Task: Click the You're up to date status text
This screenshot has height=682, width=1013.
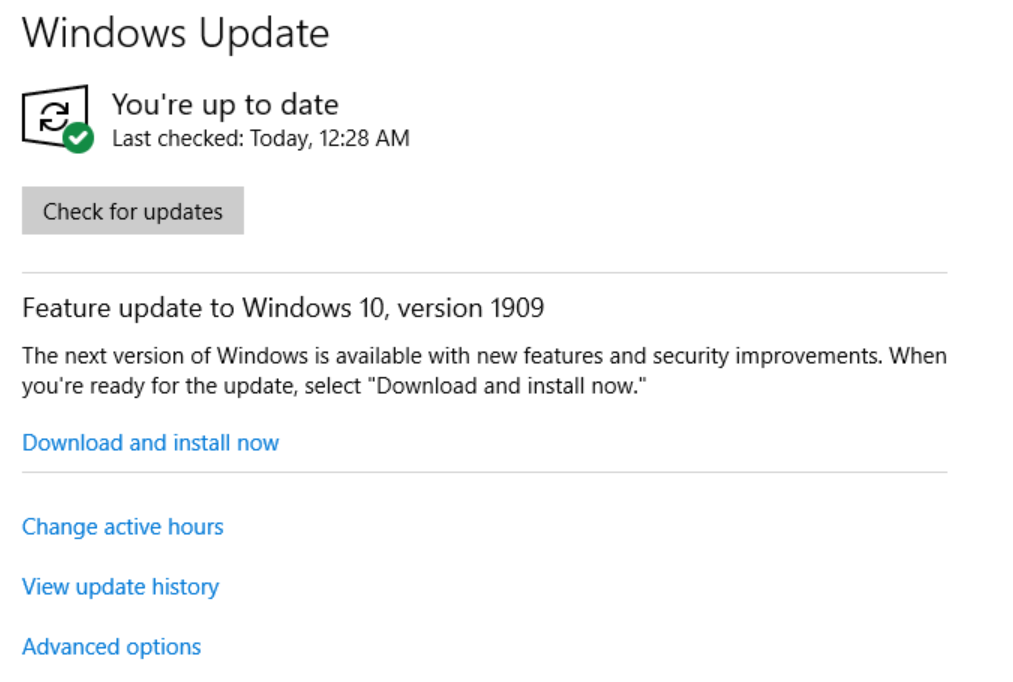Action: click(225, 104)
